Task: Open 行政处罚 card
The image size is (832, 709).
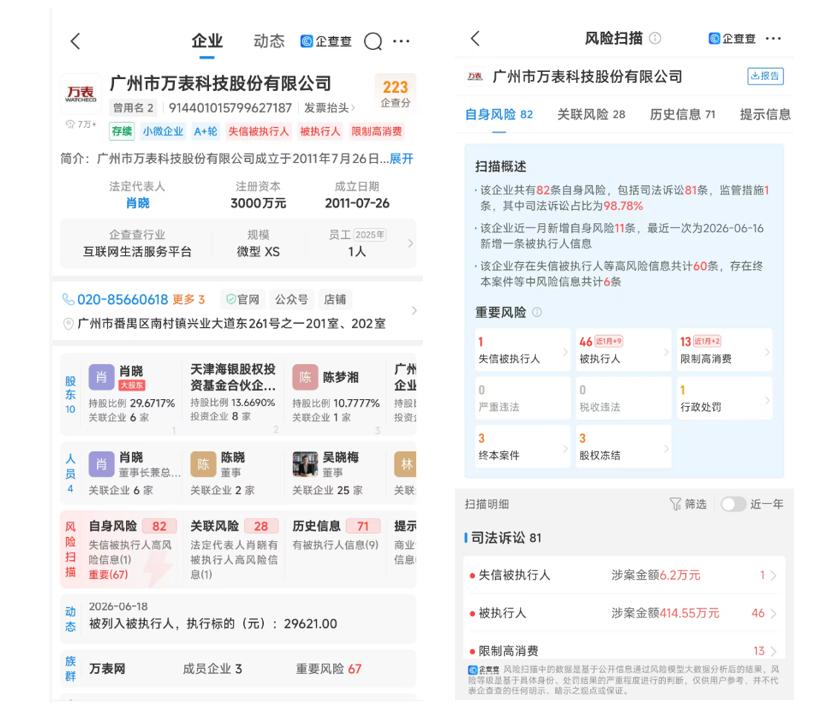Action: (x=725, y=399)
